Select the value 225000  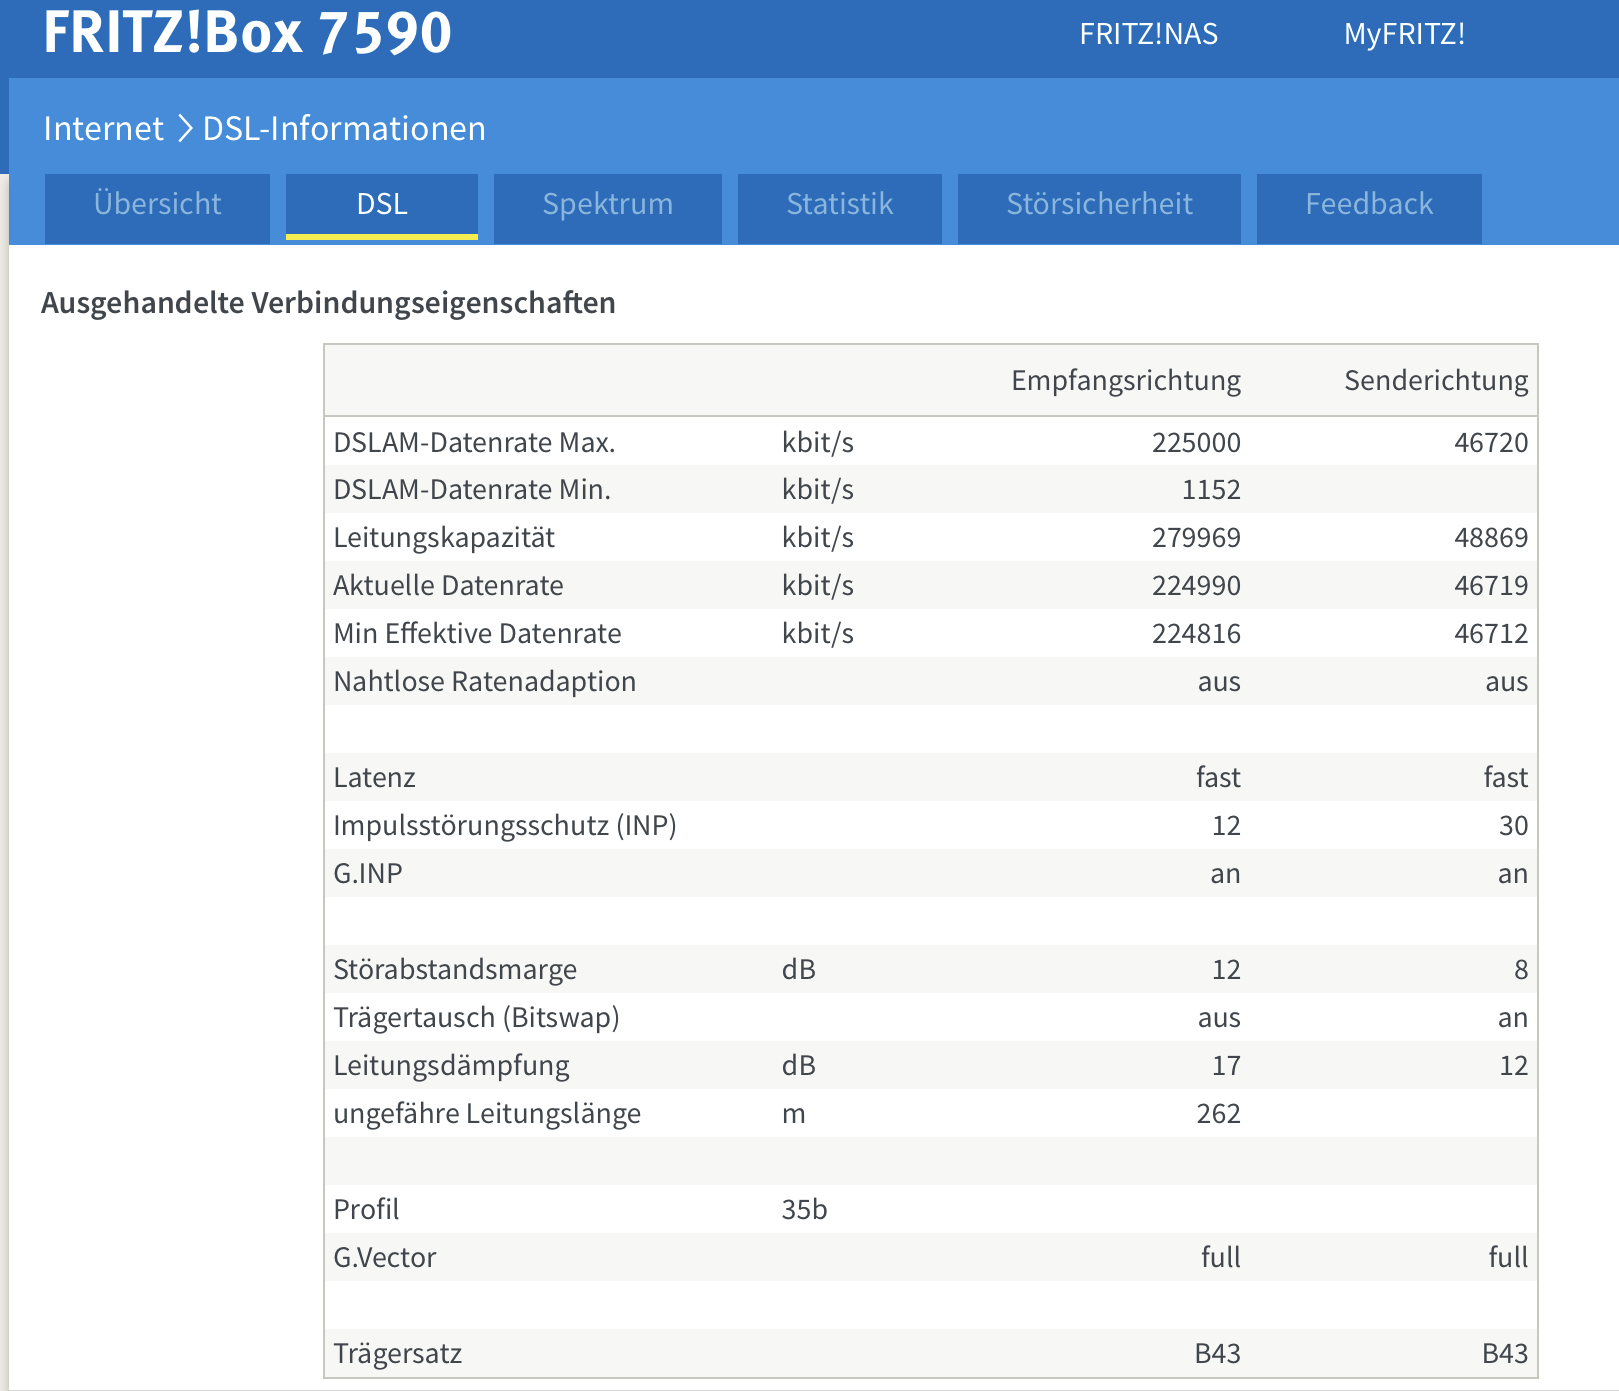coord(1196,442)
